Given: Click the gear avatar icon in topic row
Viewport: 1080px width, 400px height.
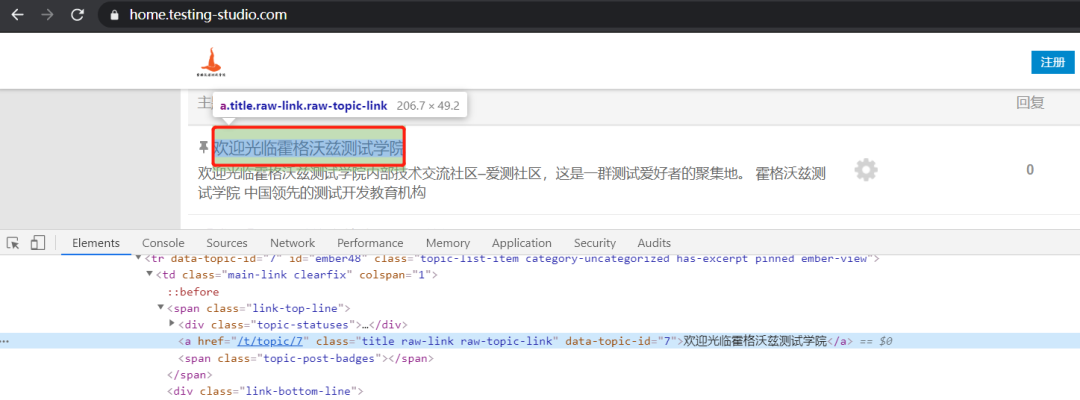Looking at the screenshot, I should (x=866, y=169).
